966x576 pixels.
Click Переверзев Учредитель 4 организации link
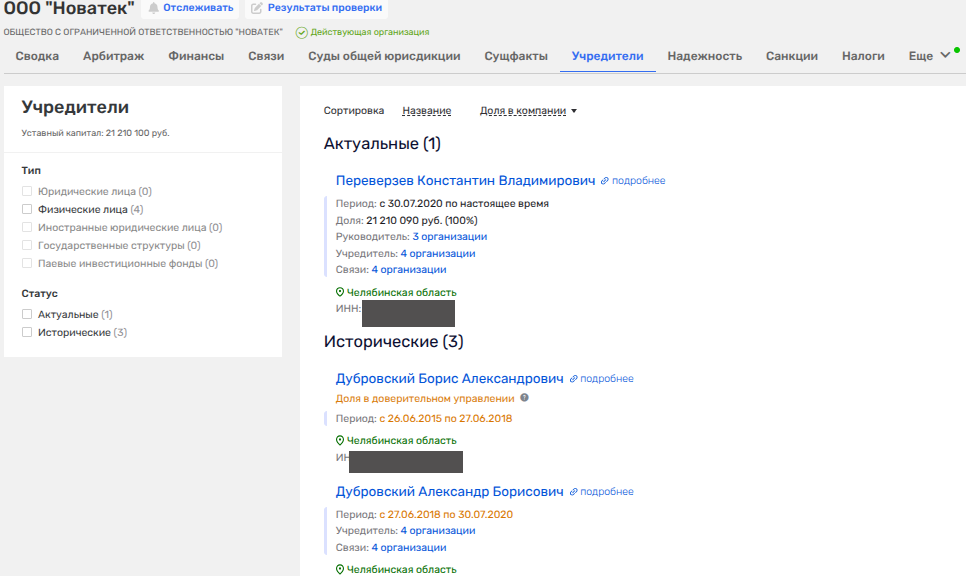(438, 253)
